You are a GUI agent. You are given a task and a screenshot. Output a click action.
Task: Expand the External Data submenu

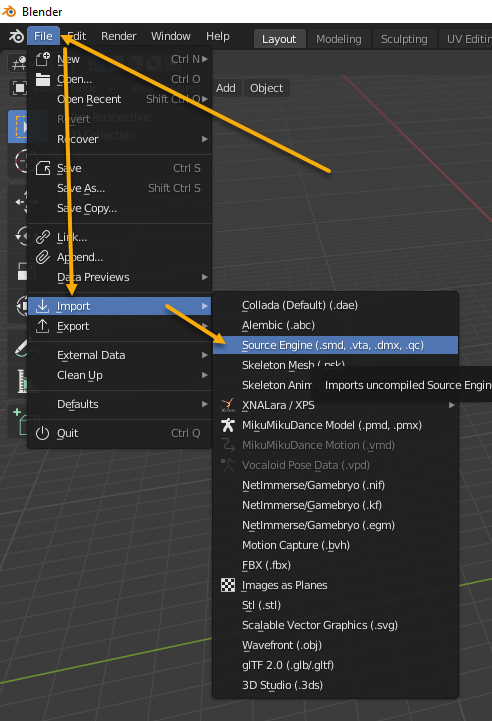point(120,355)
